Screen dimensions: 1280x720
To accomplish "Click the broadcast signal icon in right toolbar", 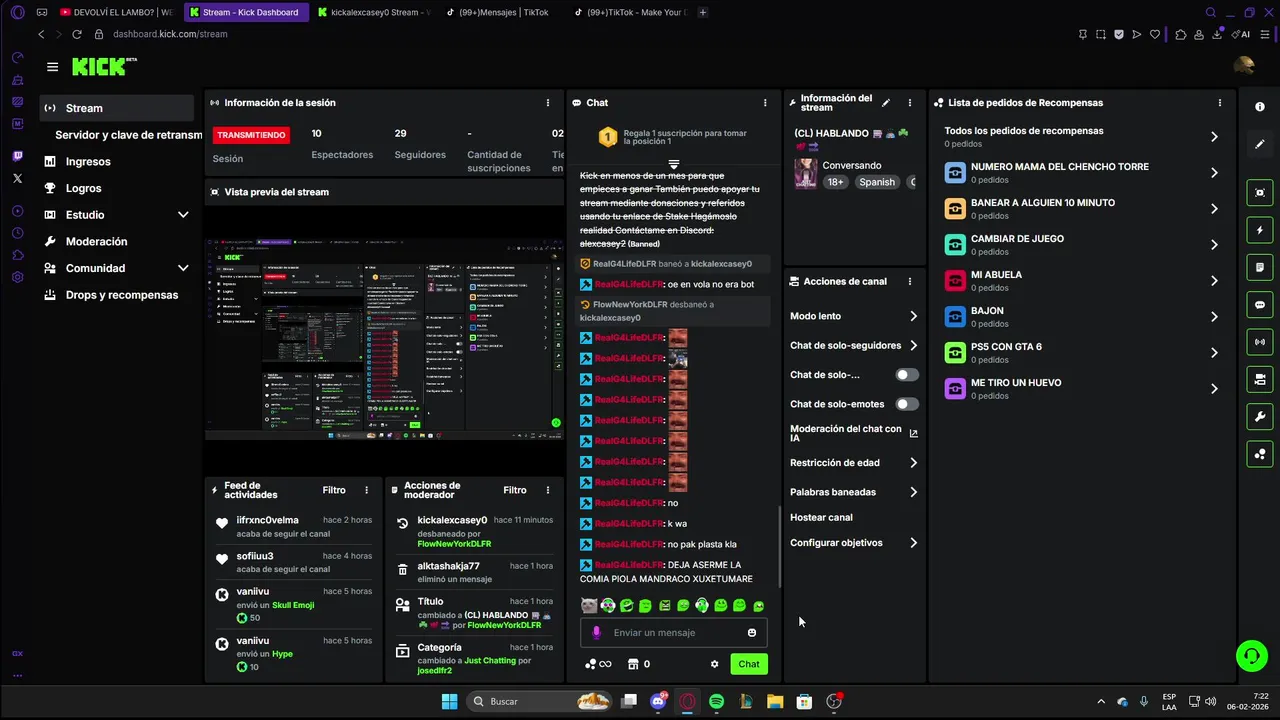I will click(1260, 342).
